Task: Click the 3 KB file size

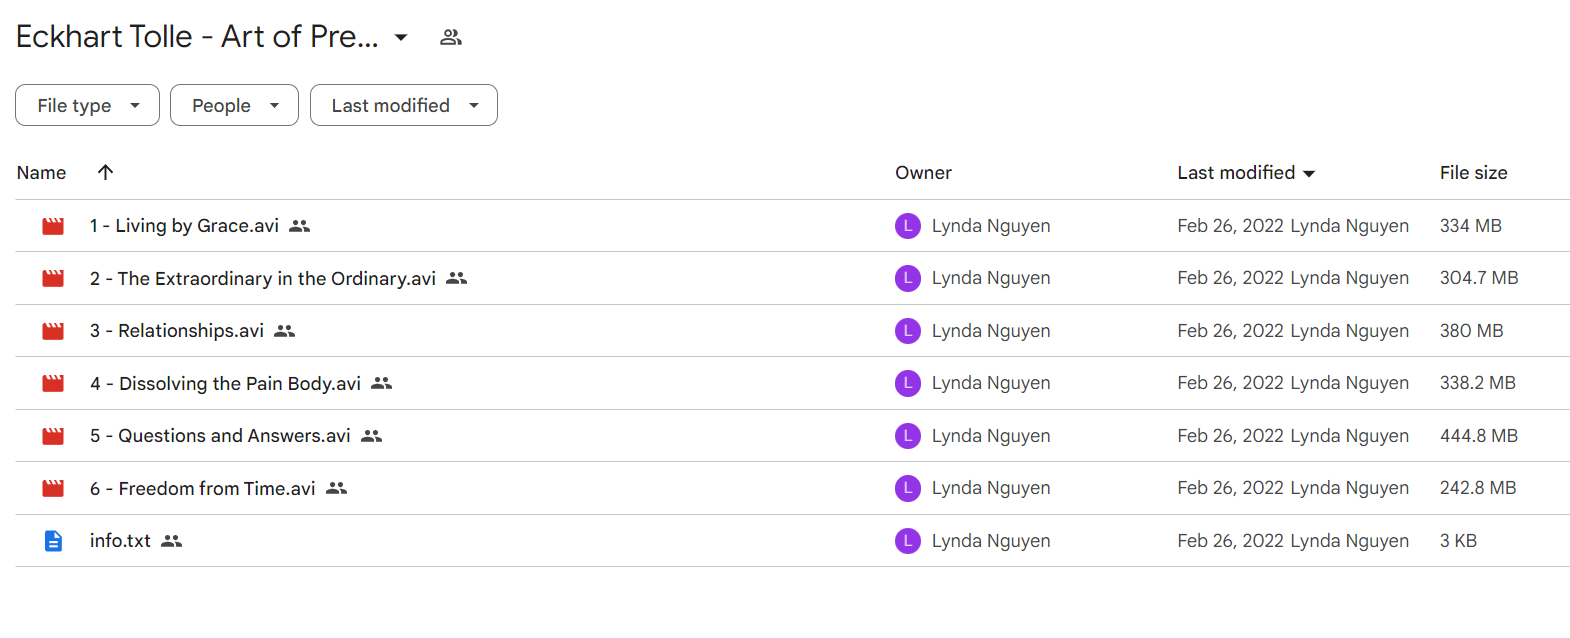Action: pos(1458,541)
